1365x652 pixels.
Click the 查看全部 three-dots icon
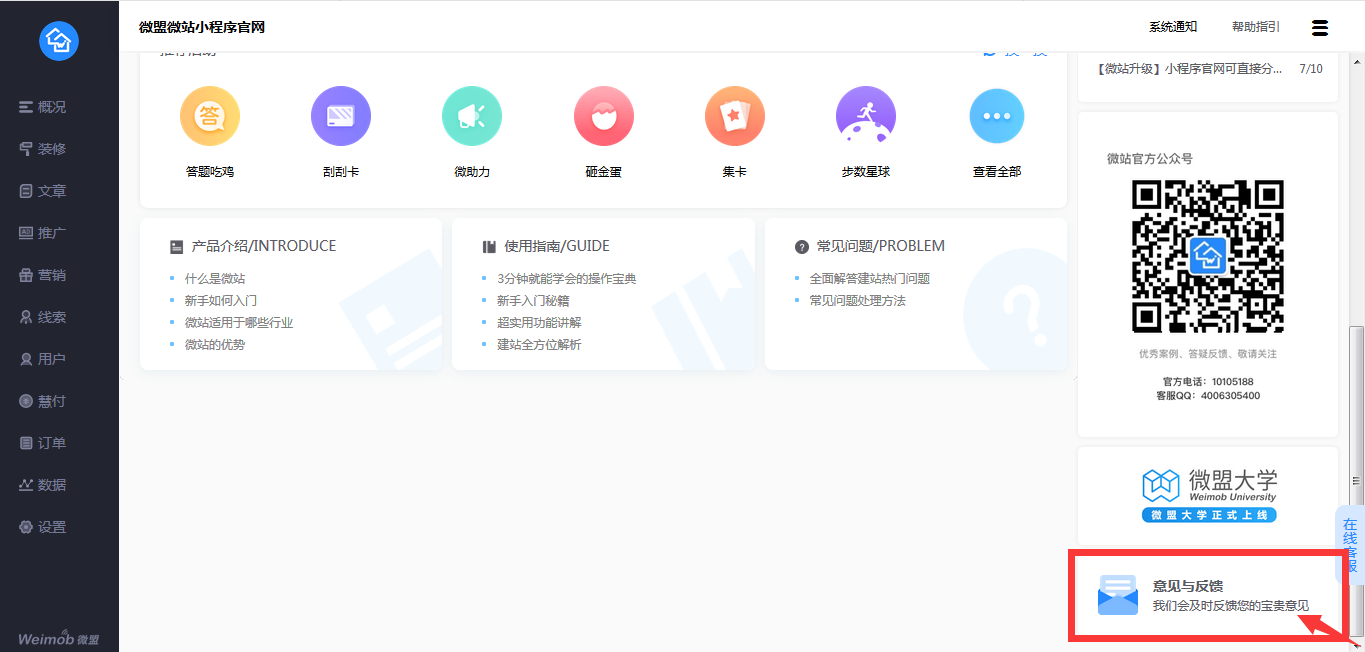[997, 116]
